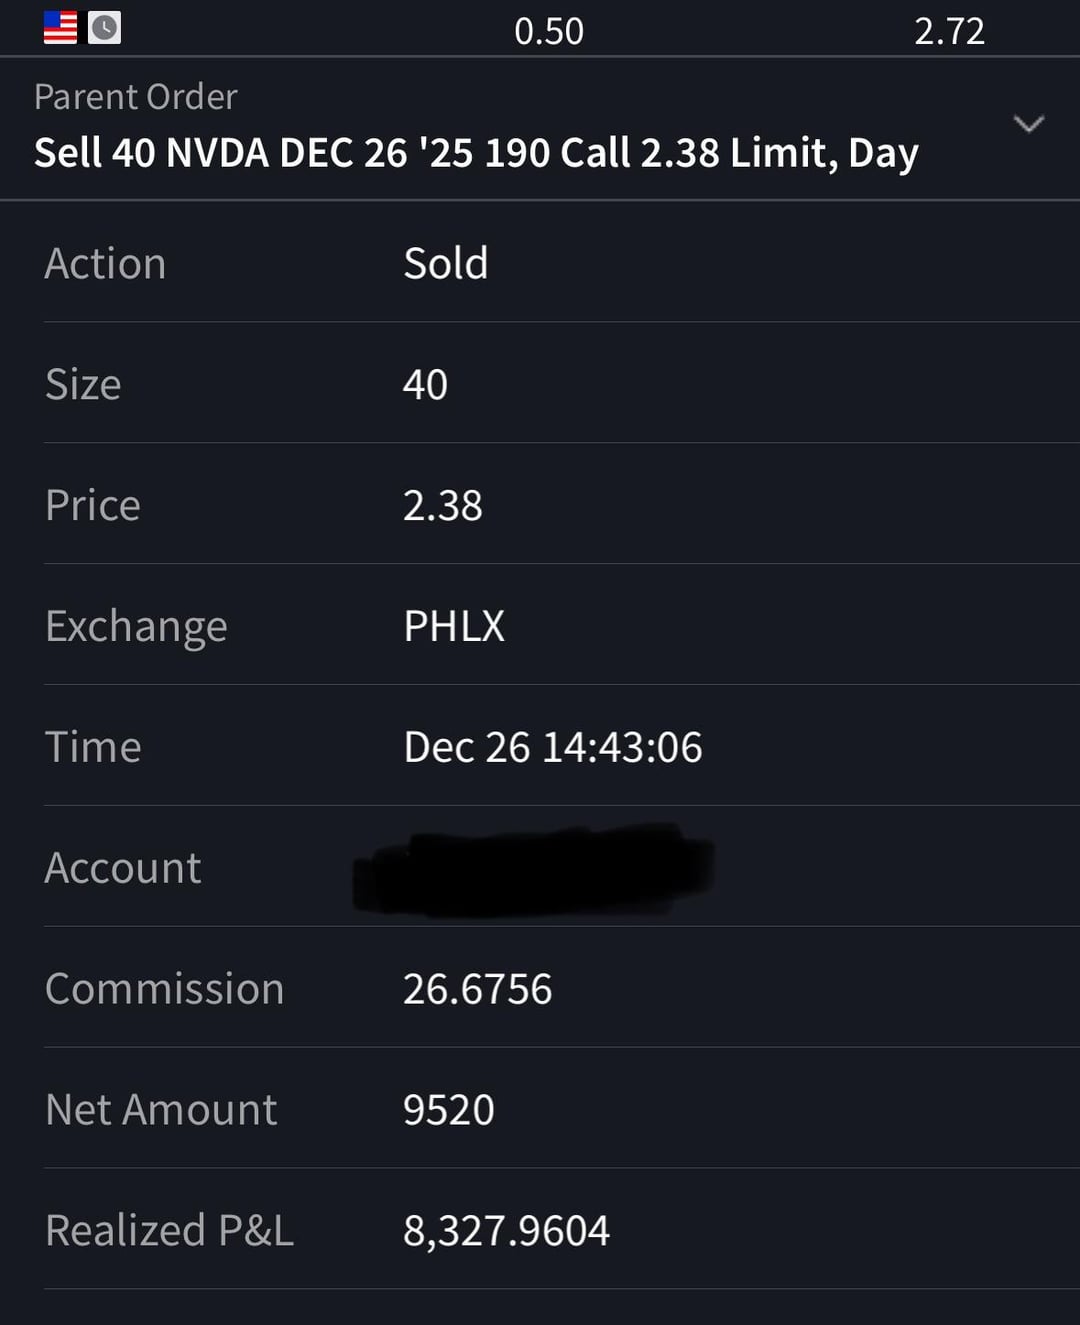Click the US flag icon
1080x1325 pixels.
click(x=60, y=27)
